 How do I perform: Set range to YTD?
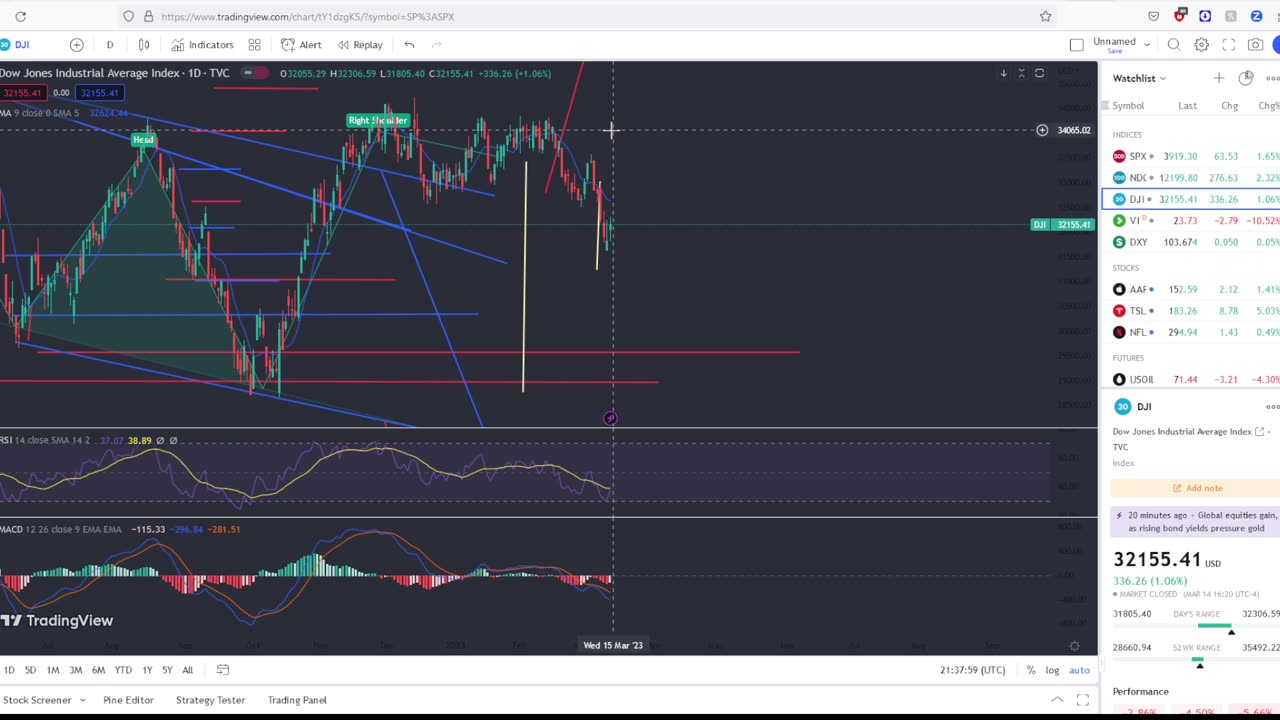pyautogui.click(x=123, y=670)
